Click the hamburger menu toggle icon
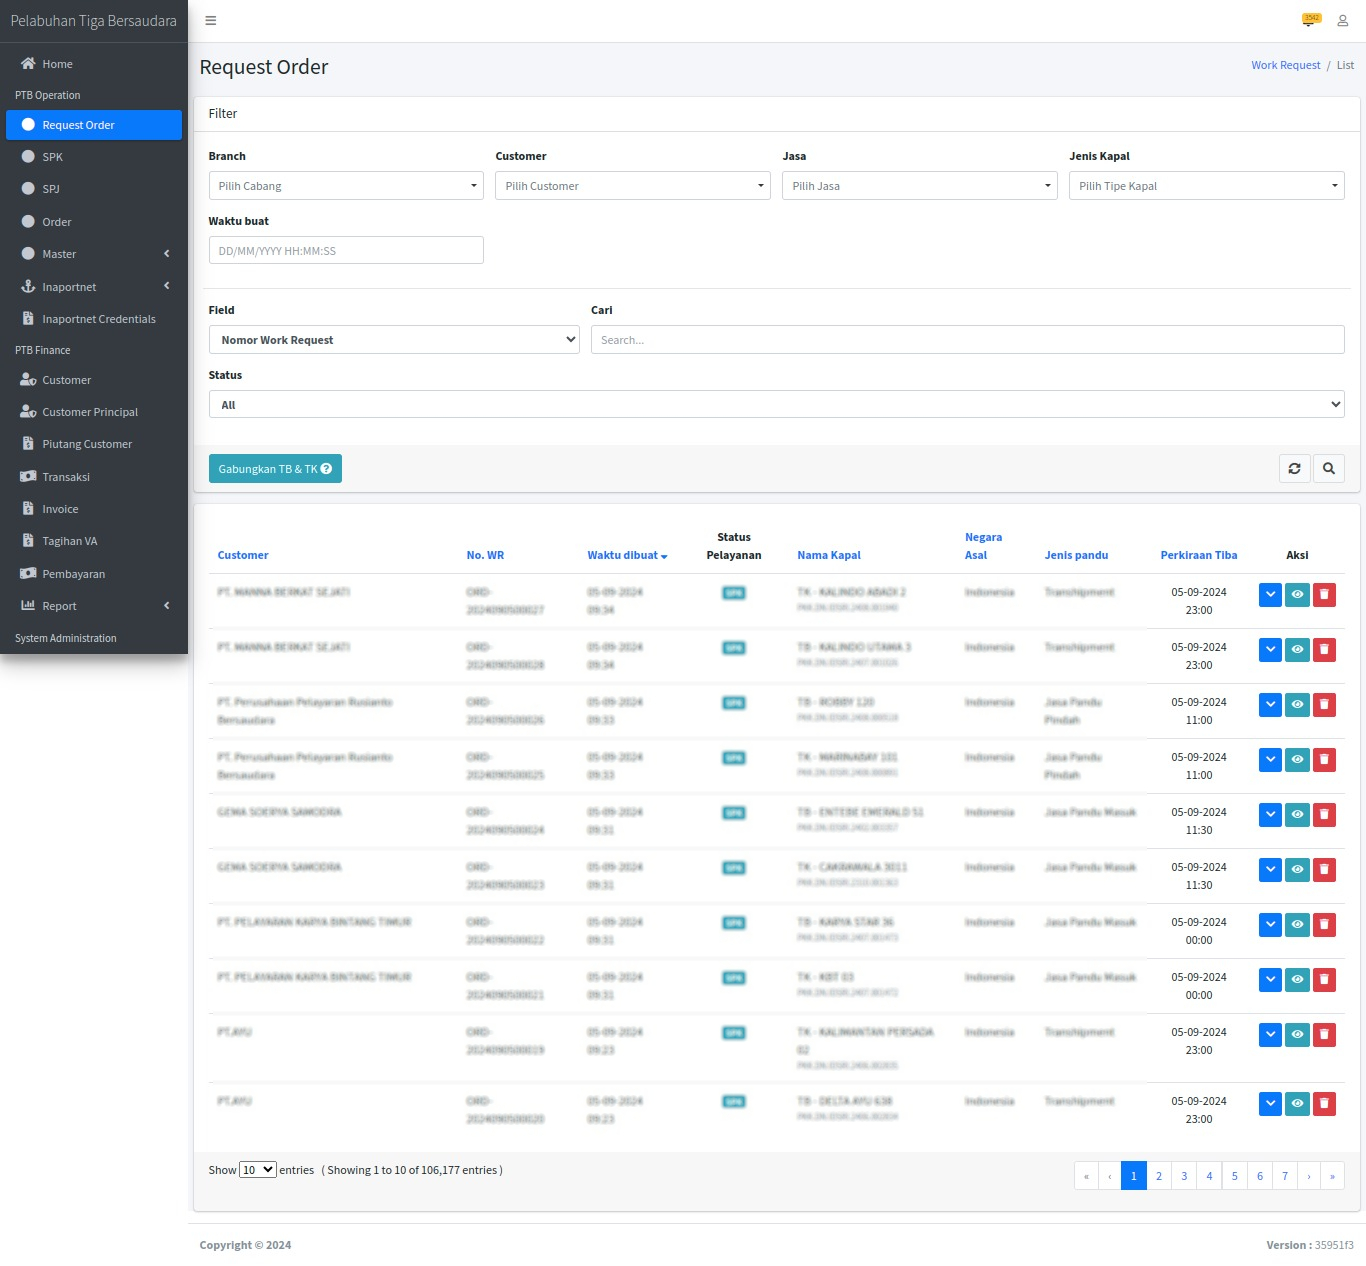This screenshot has height=1266, width=1366. [x=210, y=21]
